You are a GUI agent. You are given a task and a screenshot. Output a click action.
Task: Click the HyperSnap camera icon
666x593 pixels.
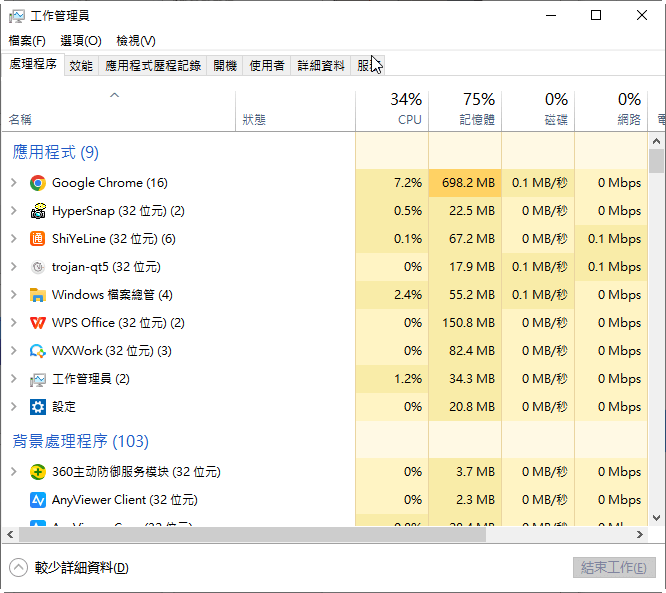(38, 211)
